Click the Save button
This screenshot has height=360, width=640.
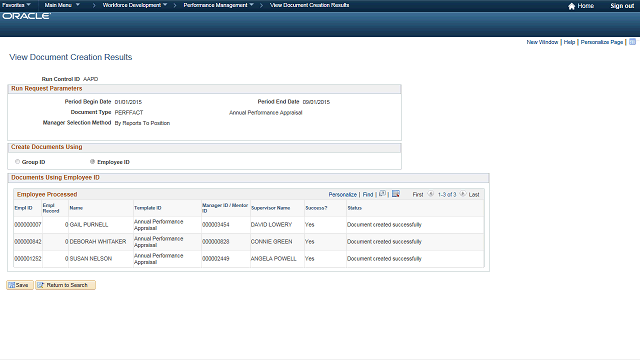tap(20, 285)
